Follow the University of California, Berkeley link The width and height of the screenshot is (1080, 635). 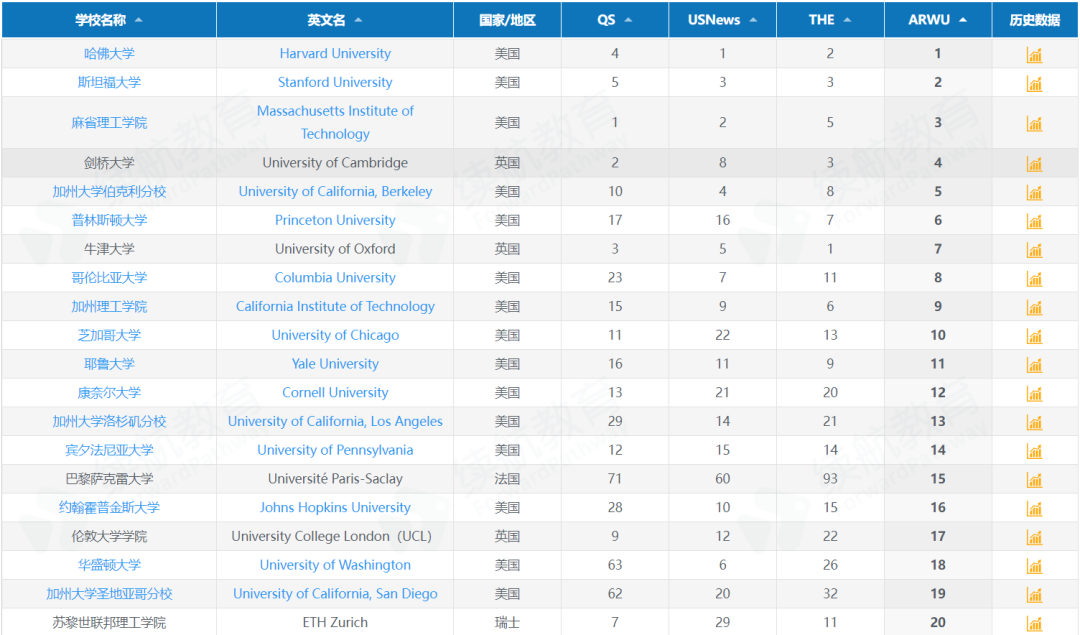pos(335,191)
